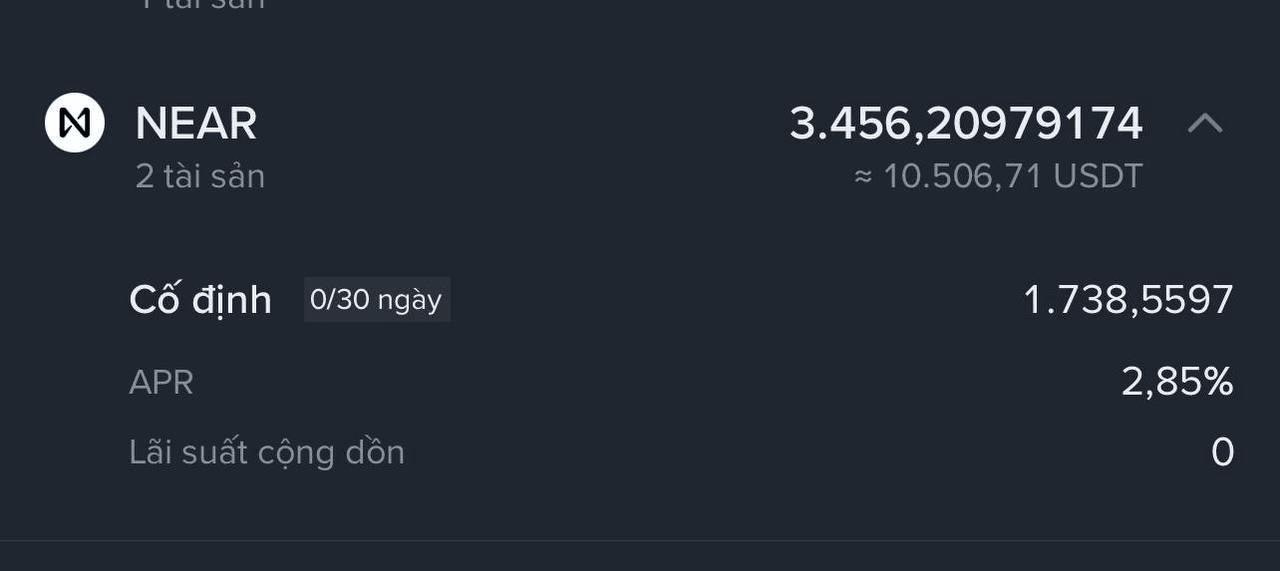Open the "Cố định" fixed product label
The width and height of the screenshot is (1280, 571).
coord(200,300)
